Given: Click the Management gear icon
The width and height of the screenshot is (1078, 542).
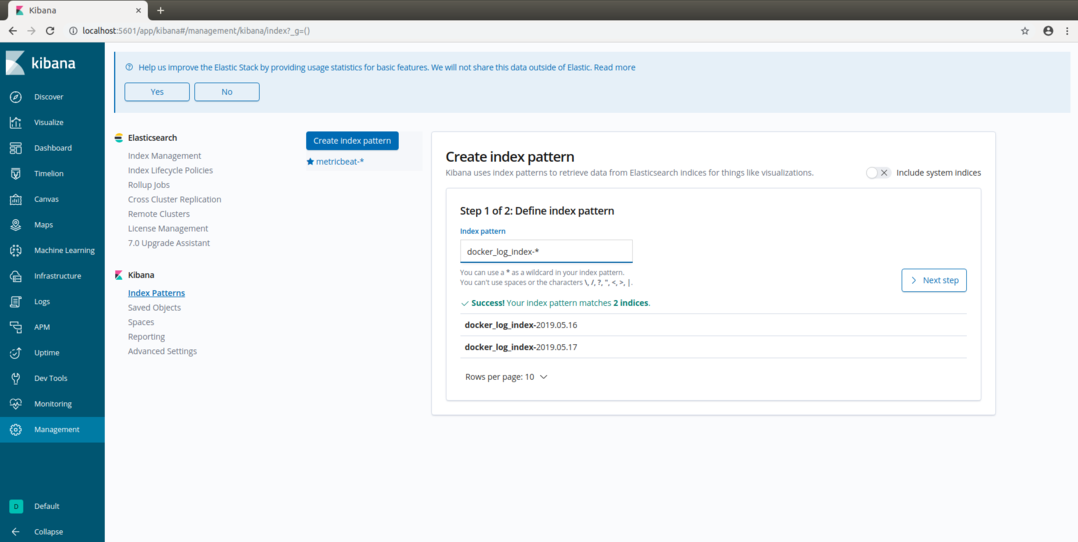Looking at the screenshot, I should tap(15, 429).
